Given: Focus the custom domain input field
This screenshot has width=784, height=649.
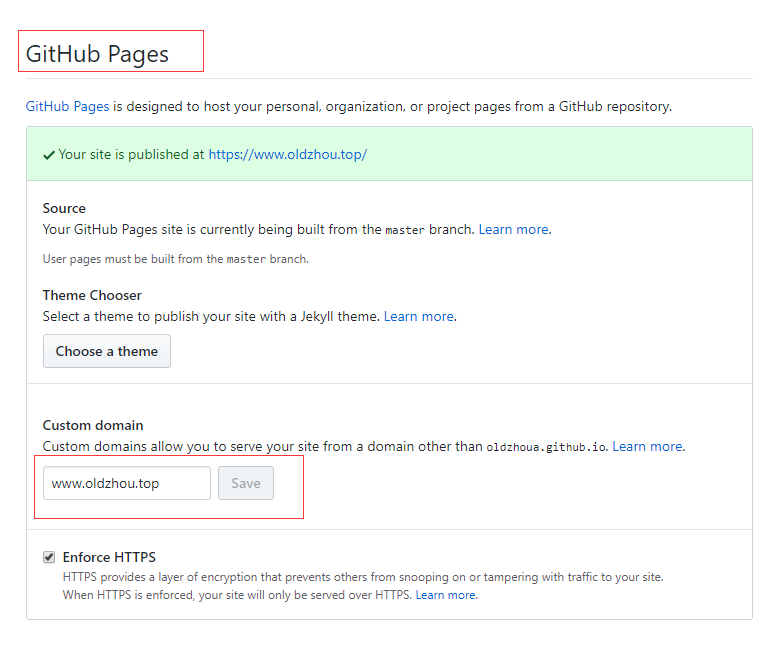Looking at the screenshot, I should click(126, 483).
